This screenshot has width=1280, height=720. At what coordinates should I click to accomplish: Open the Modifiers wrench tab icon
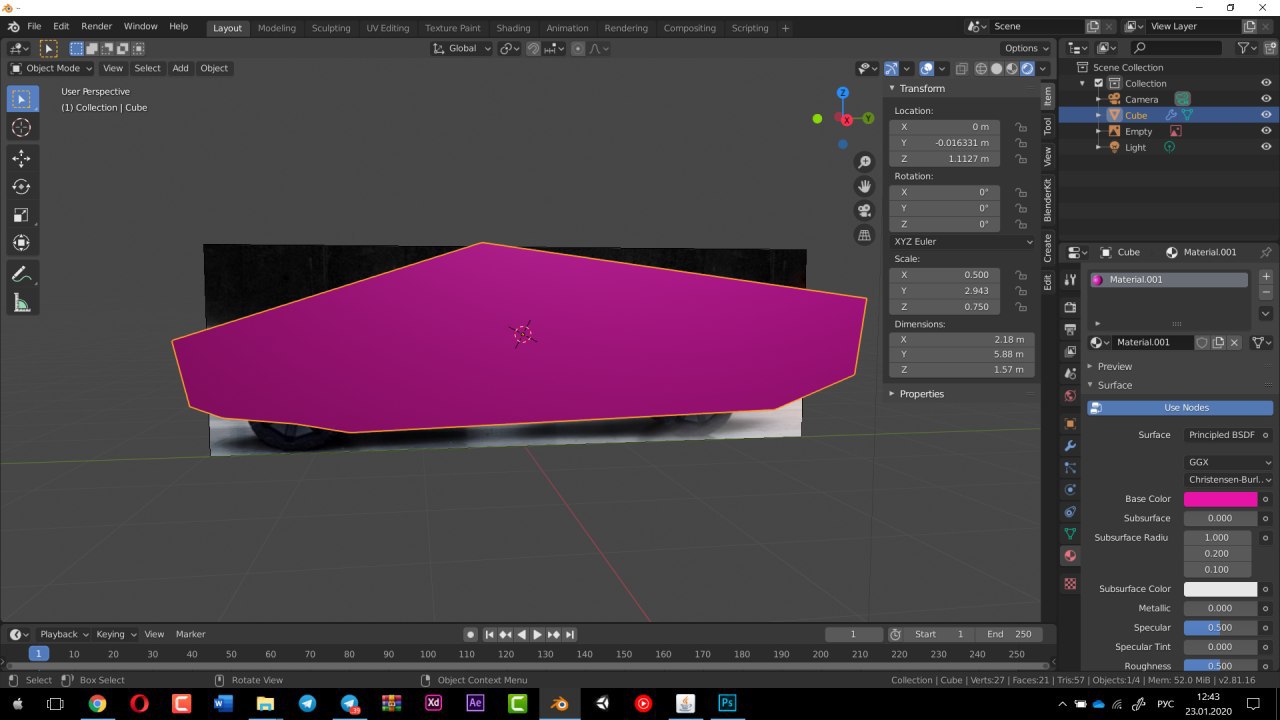(x=1070, y=446)
